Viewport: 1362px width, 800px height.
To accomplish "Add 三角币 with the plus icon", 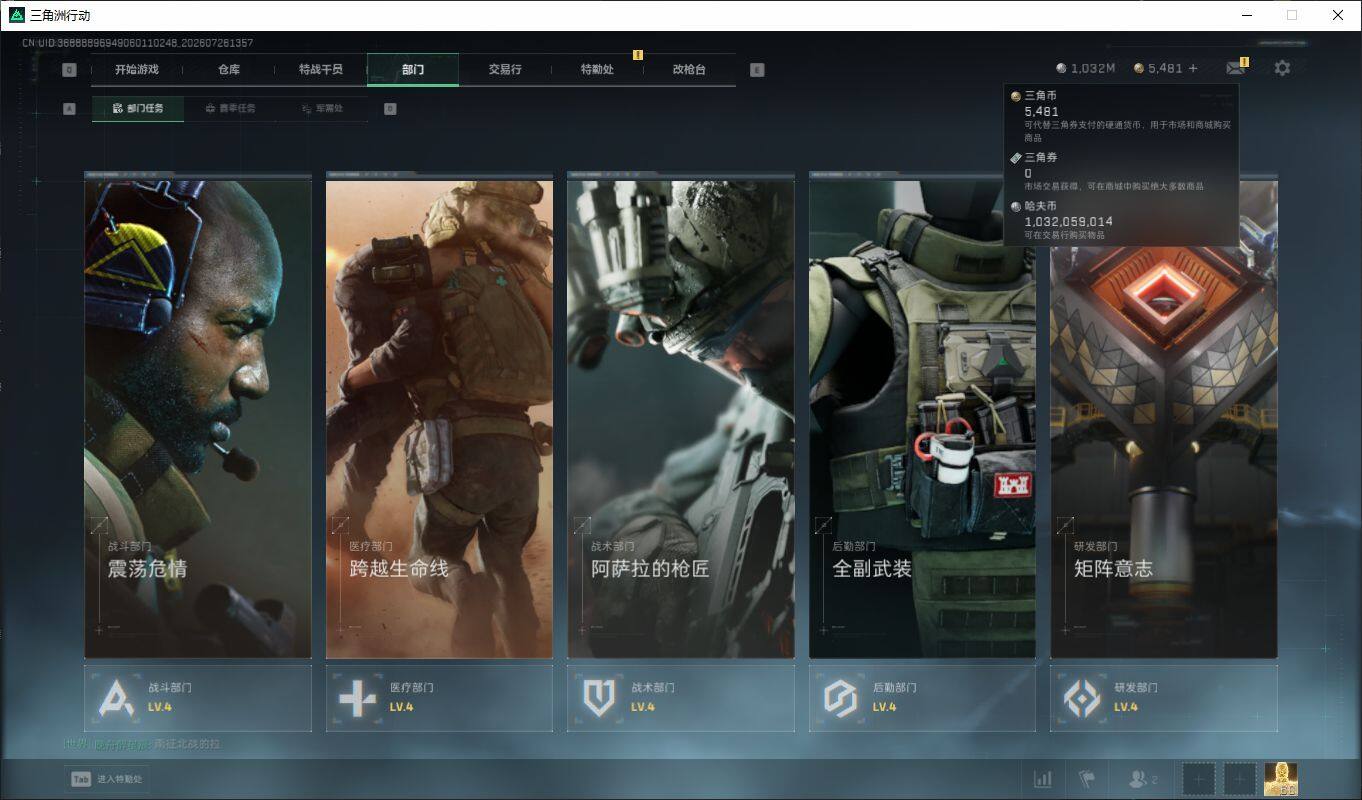I will [x=1193, y=68].
